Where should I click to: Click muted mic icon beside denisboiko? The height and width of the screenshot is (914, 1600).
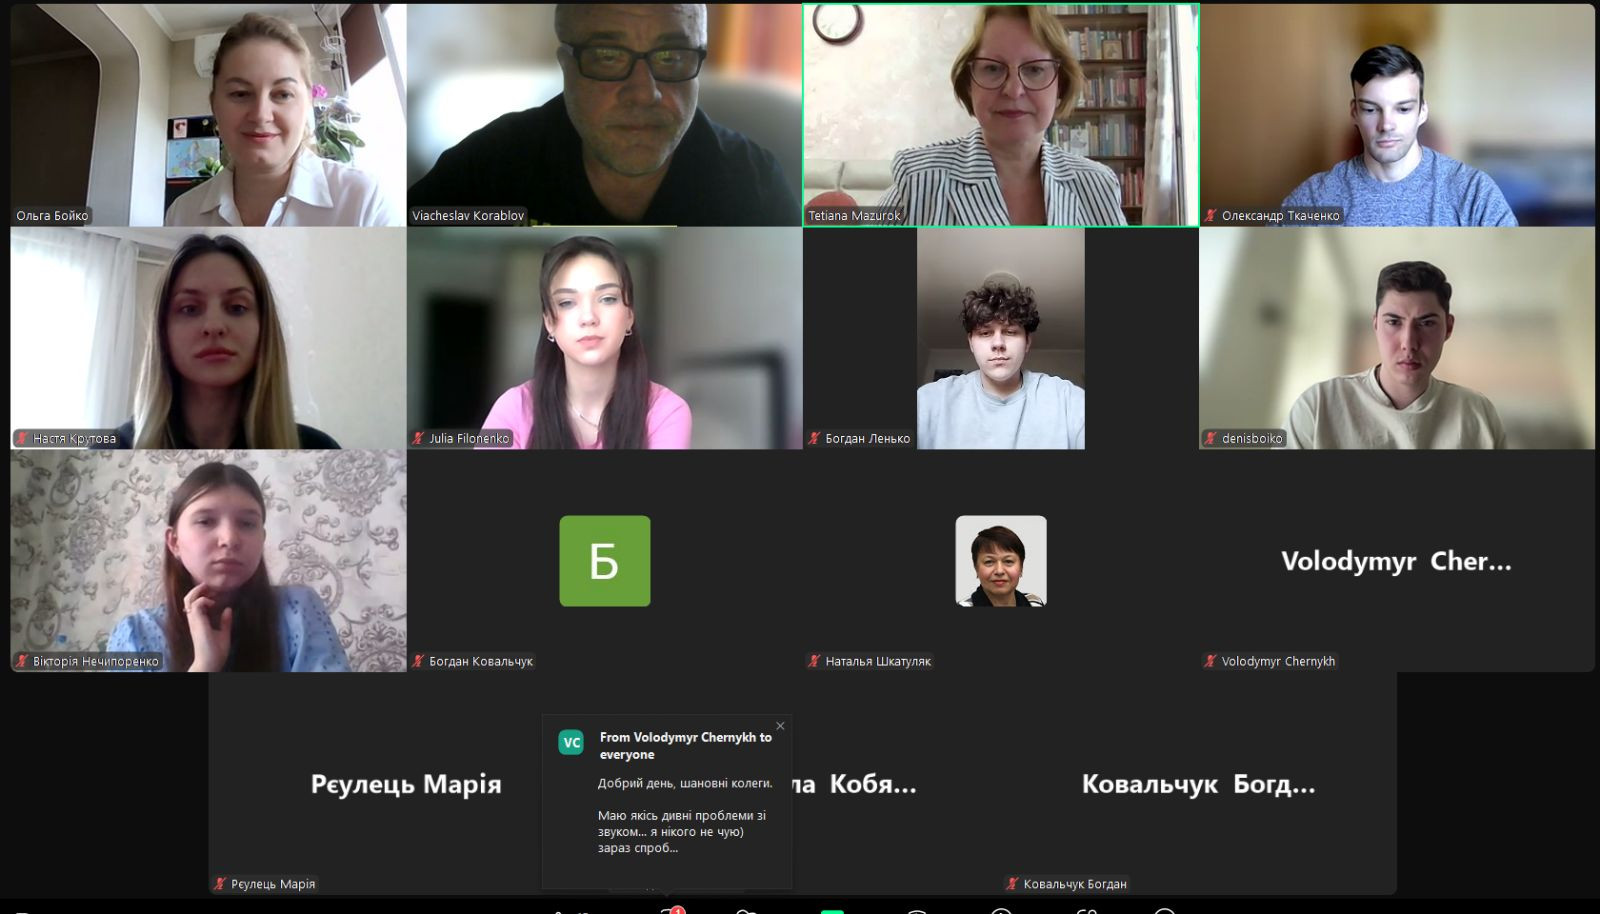(x=1210, y=438)
